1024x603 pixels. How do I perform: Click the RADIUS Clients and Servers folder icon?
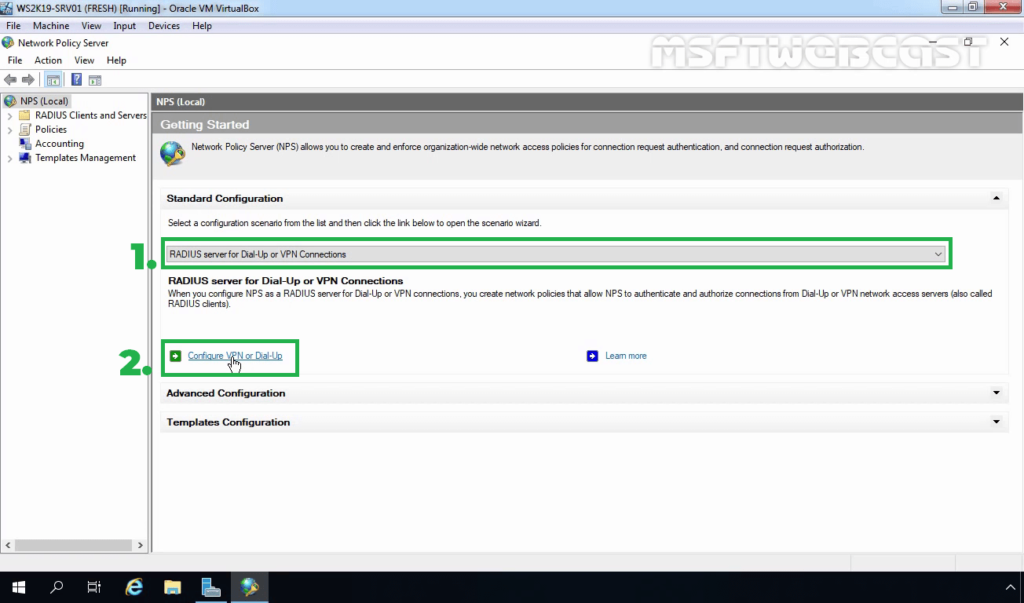click(x=25, y=115)
